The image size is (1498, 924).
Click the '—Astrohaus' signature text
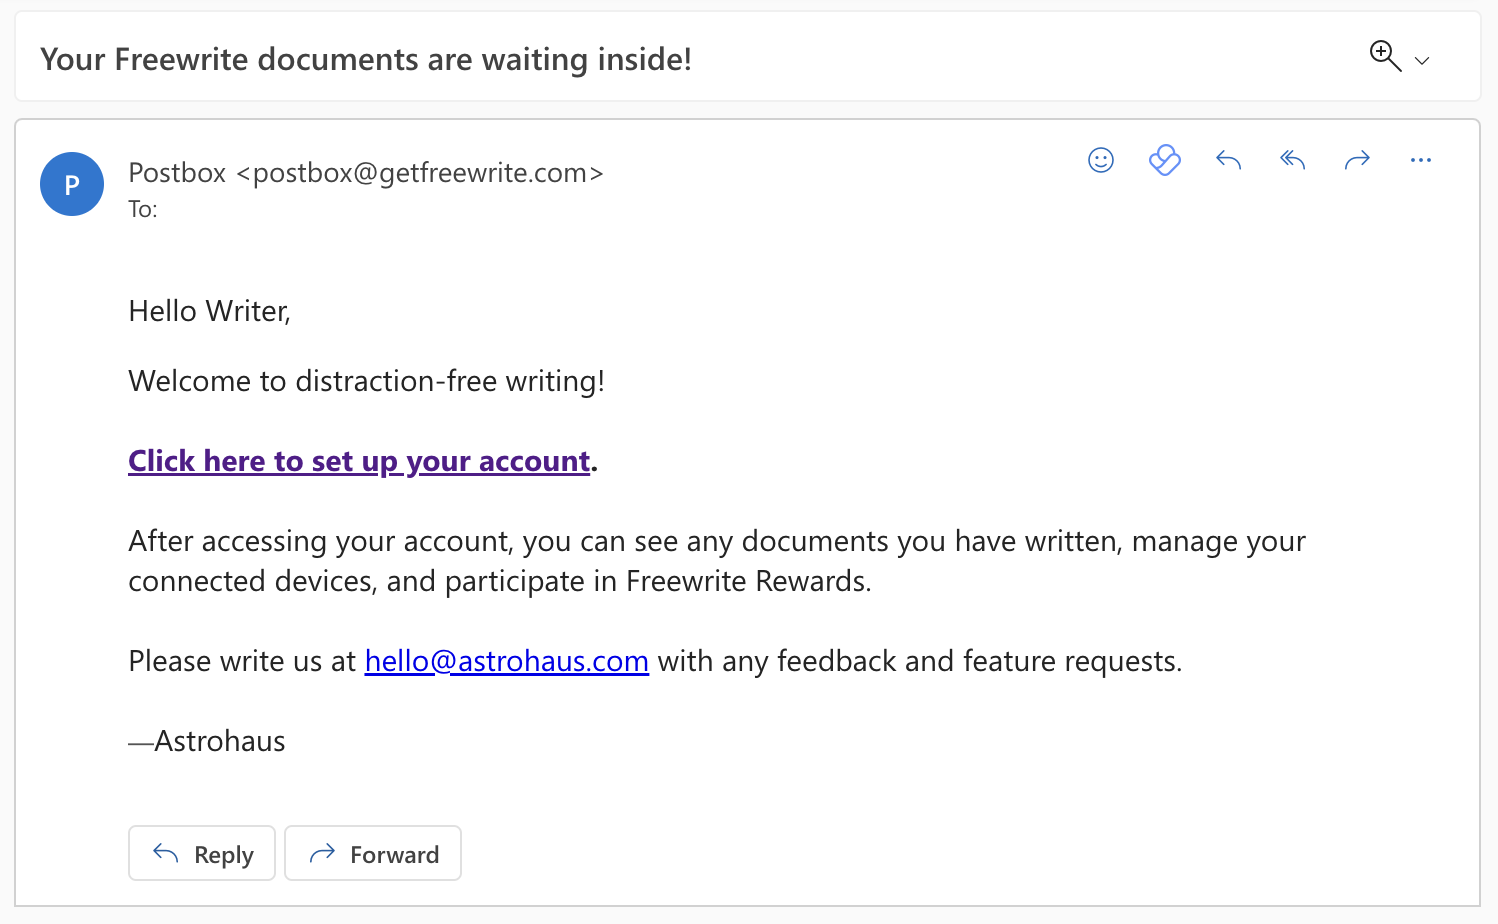coord(207,741)
